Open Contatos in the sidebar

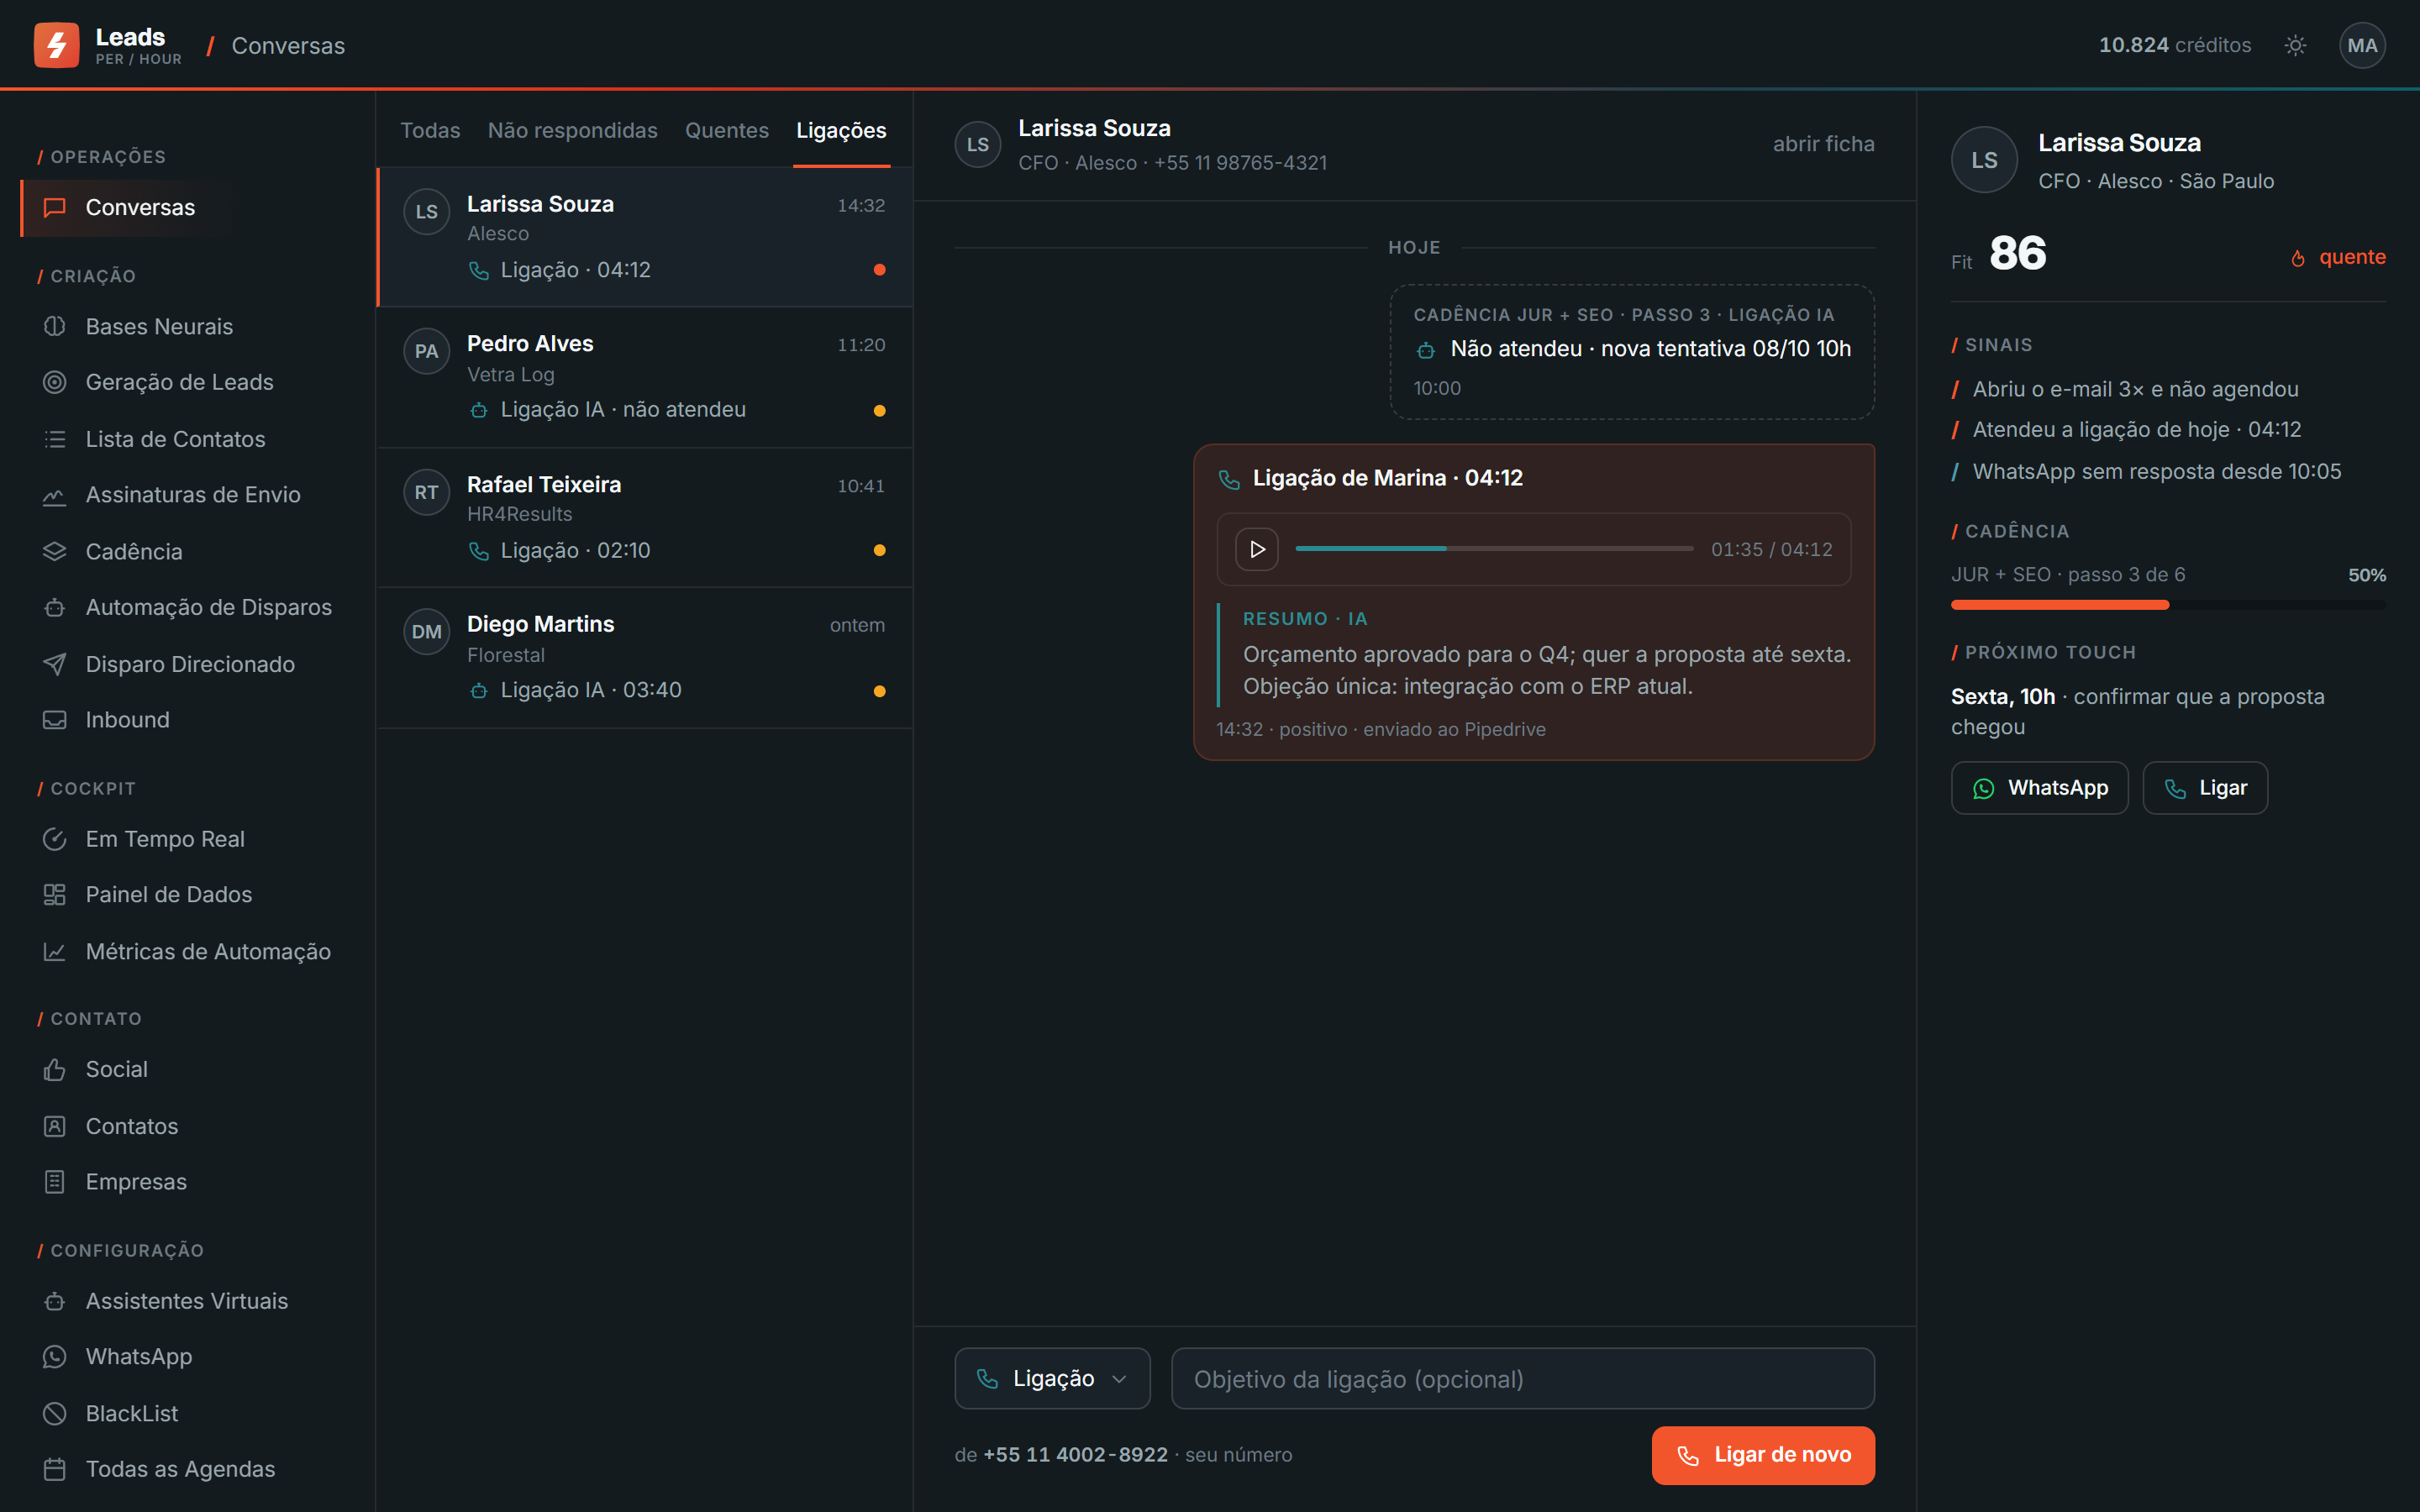pyautogui.click(x=186, y=1126)
